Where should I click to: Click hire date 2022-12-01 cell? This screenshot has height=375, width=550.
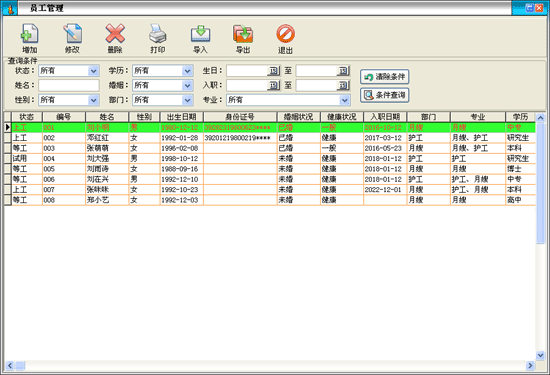[x=385, y=190]
